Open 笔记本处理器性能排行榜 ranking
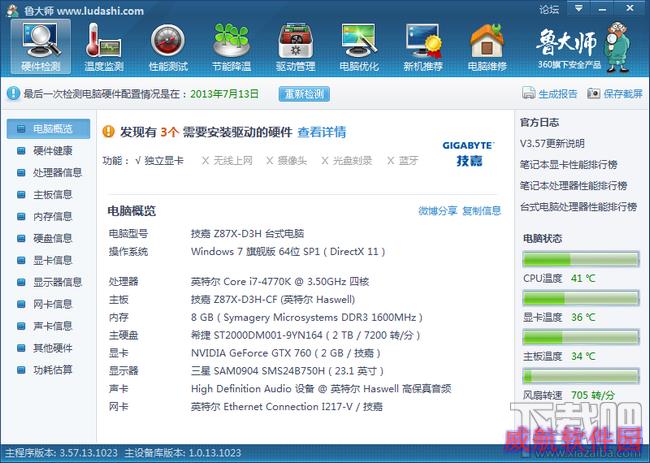Viewport: 650px width, 463px height. pos(574,186)
